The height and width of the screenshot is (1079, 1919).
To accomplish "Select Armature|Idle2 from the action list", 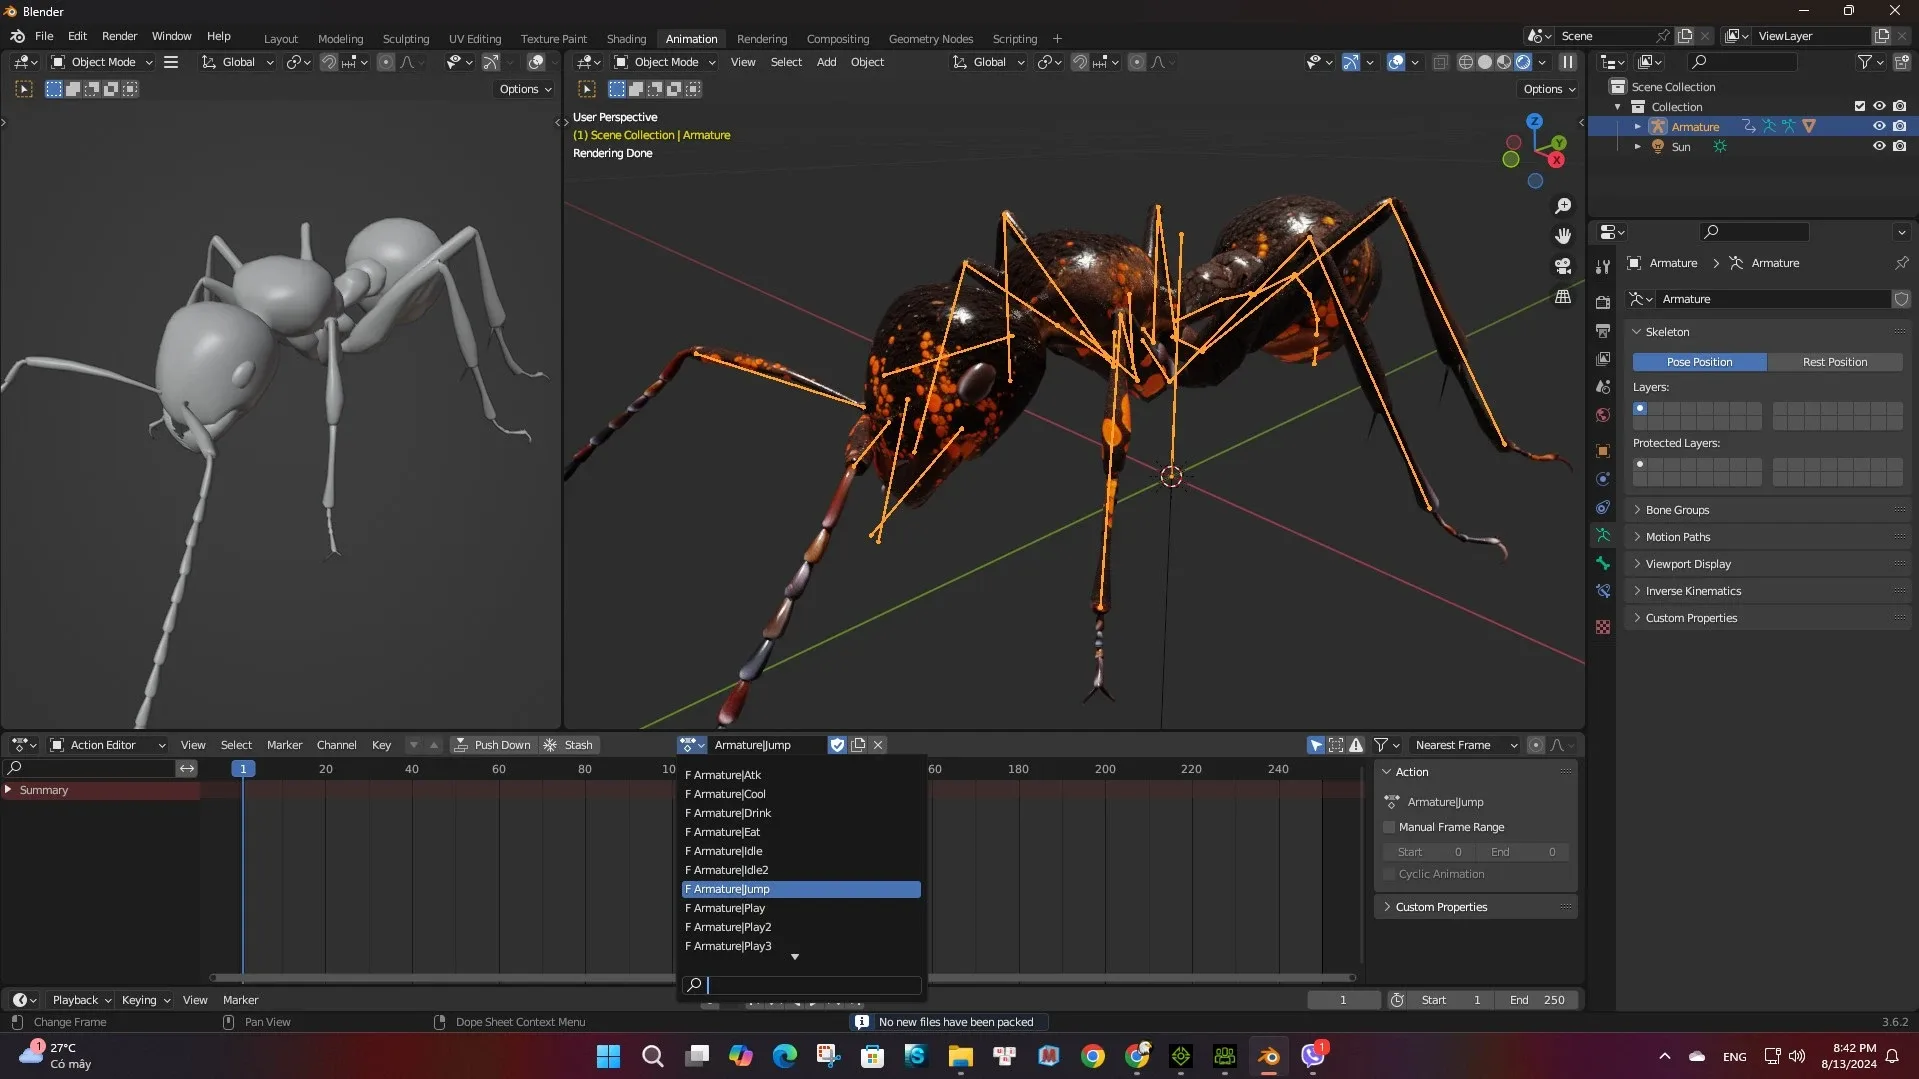I will pos(731,870).
